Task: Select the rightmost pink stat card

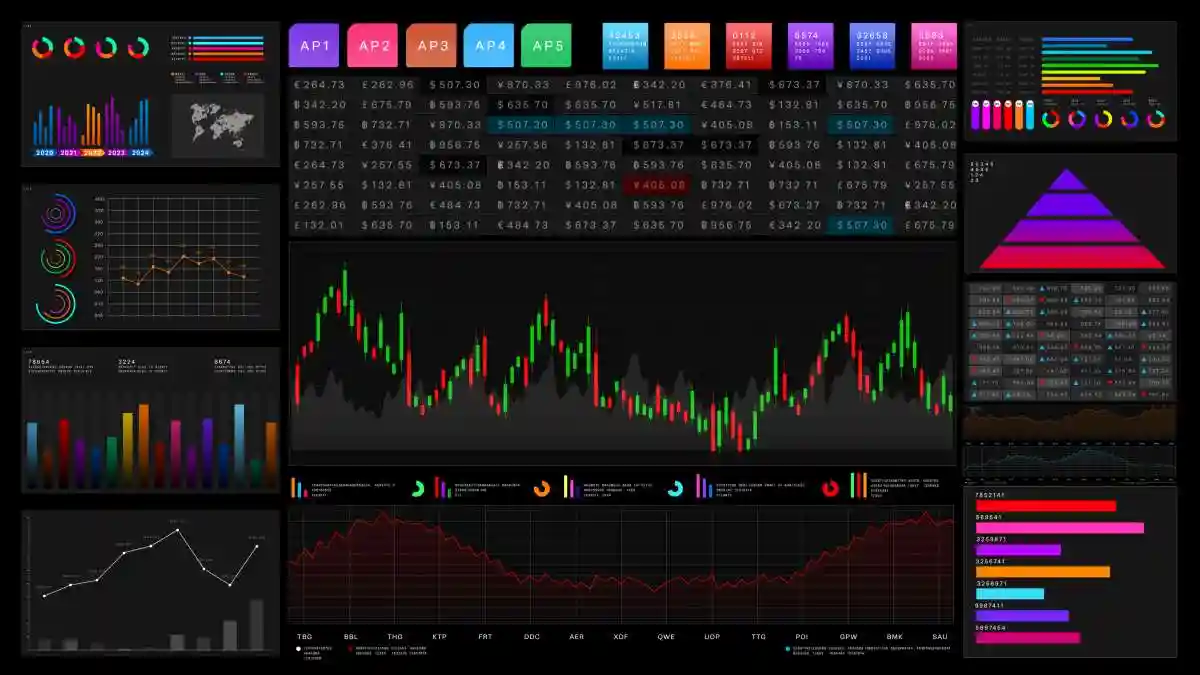Action: tap(934, 46)
